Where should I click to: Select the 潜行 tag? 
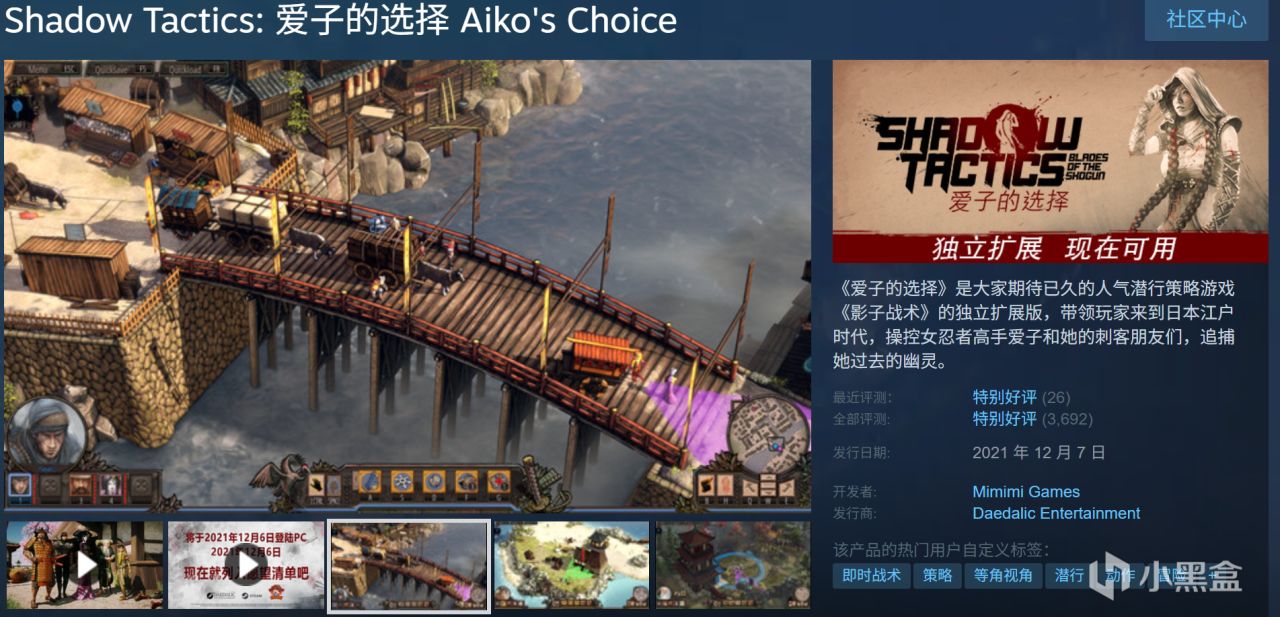pyautogui.click(x=1069, y=575)
